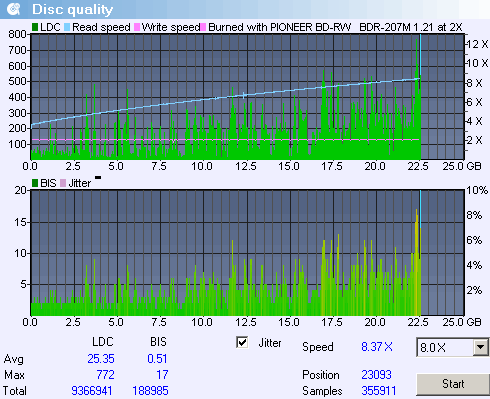This screenshot has height=399, width=490.
Task: Click the Position value 23093
Action: click(376, 375)
